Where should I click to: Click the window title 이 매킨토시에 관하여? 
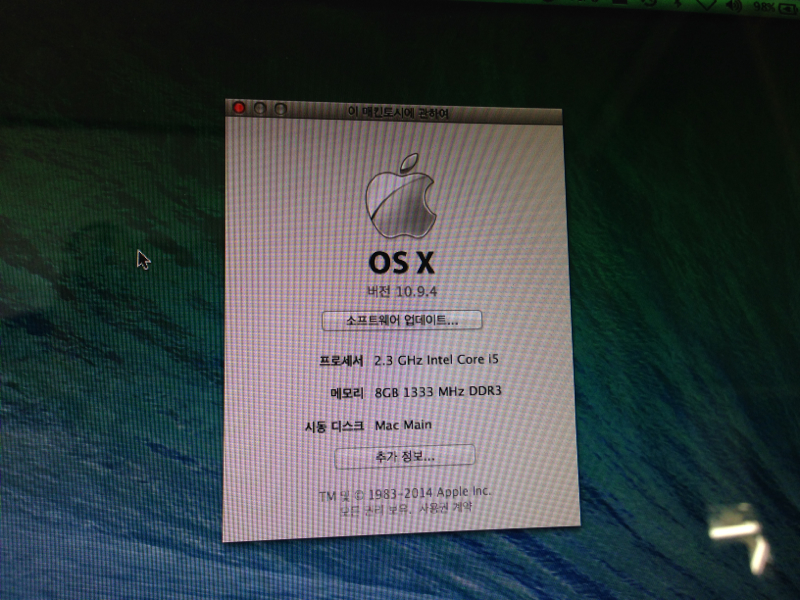pos(397,113)
